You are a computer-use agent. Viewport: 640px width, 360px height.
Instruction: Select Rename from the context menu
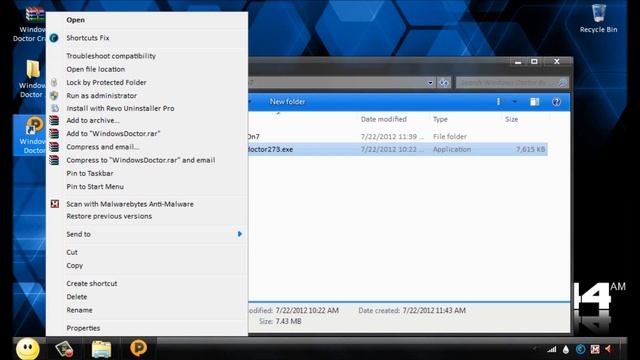point(146,310)
